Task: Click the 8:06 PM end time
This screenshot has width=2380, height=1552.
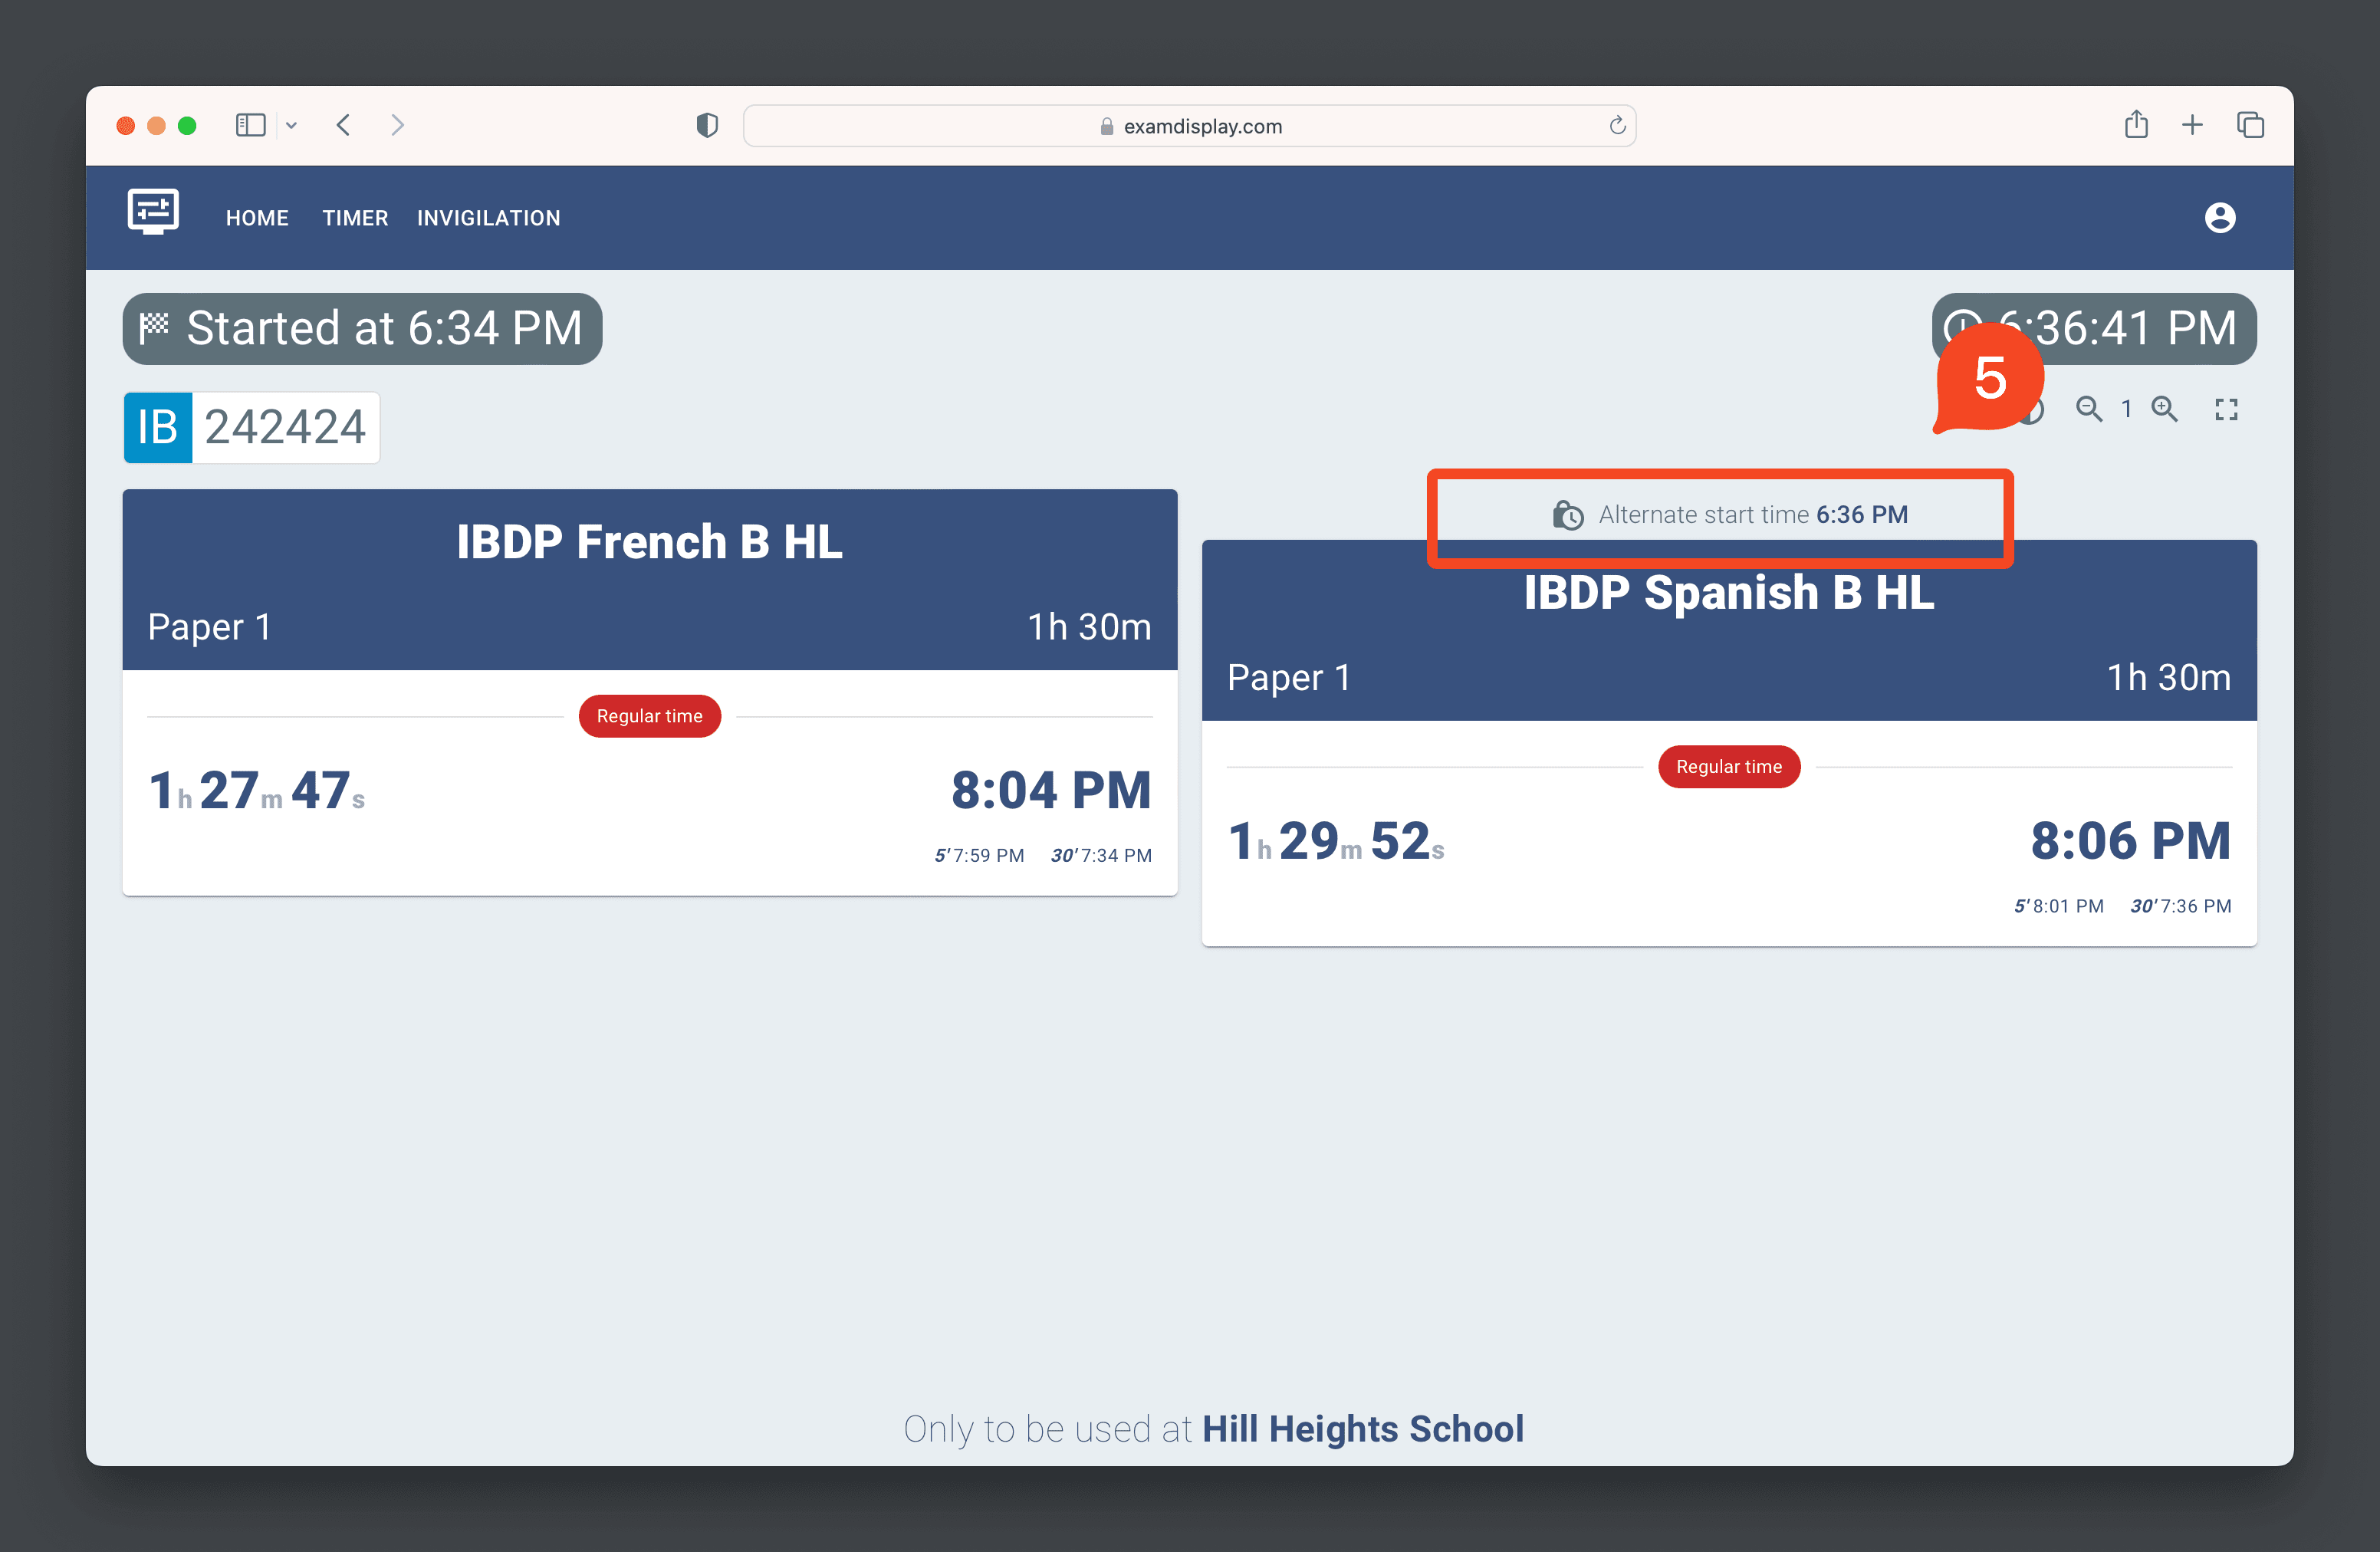Action: click(2130, 841)
